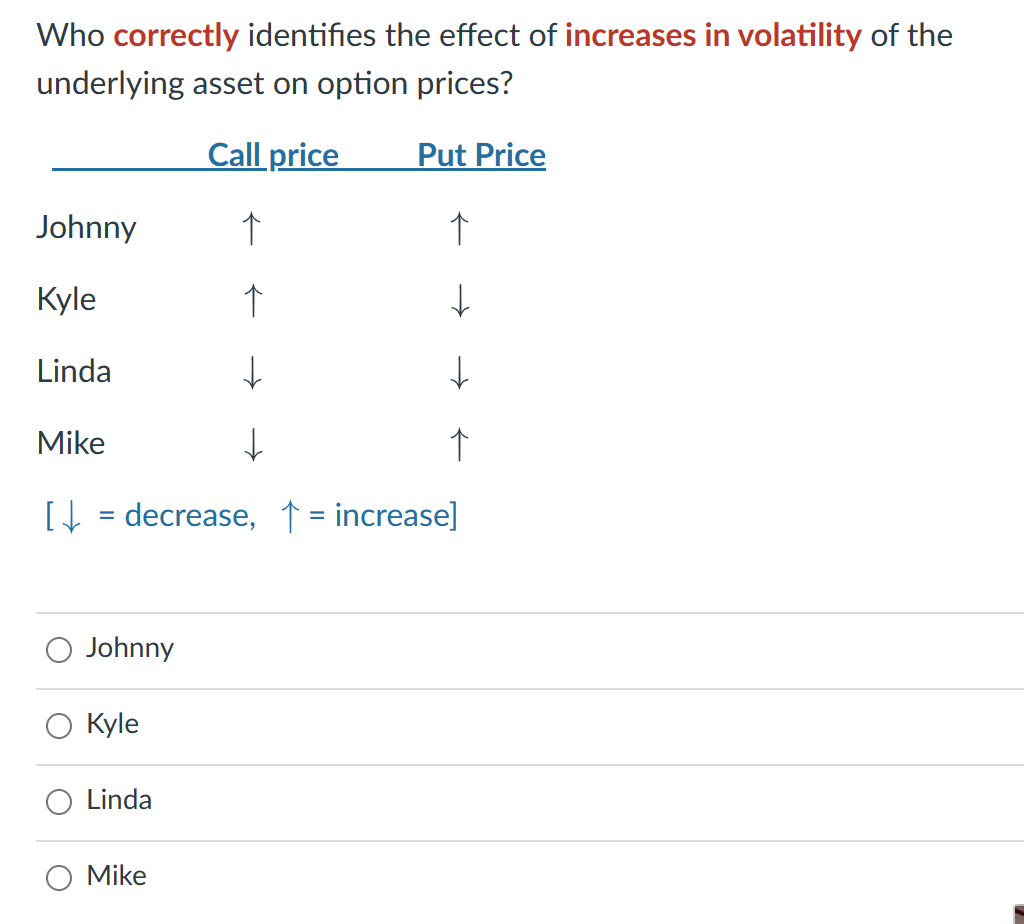This screenshot has width=1024, height=924.
Task: Click Mike's put price up arrow
Action: (458, 444)
